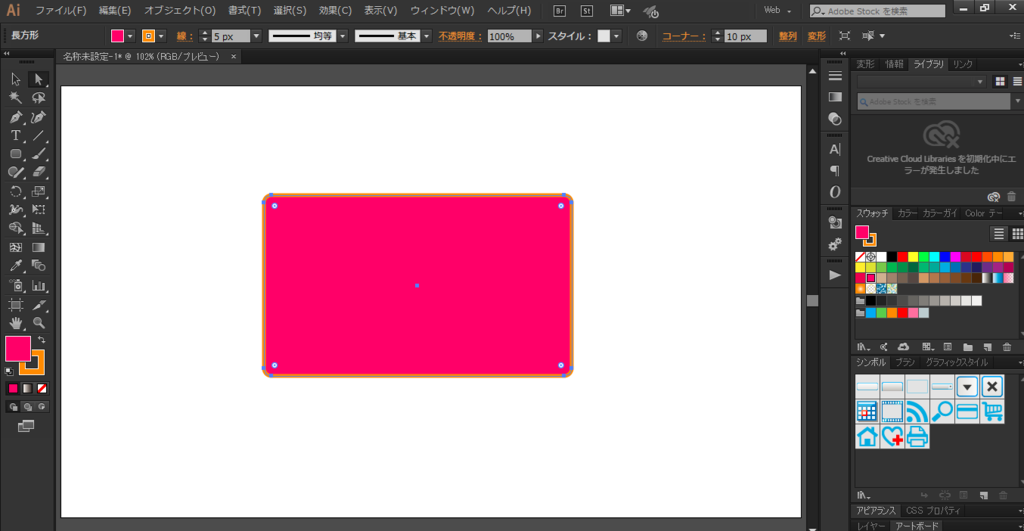Set paint mode to Gradient
The width and height of the screenshot is (1024, 531).
27,389
